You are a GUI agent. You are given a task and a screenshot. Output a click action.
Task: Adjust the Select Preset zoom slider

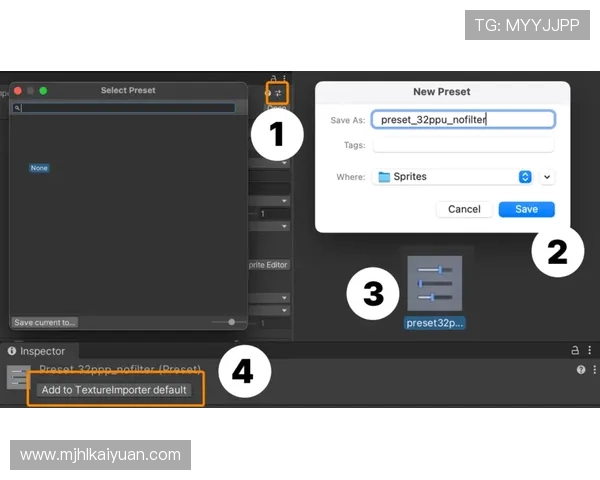232,322
